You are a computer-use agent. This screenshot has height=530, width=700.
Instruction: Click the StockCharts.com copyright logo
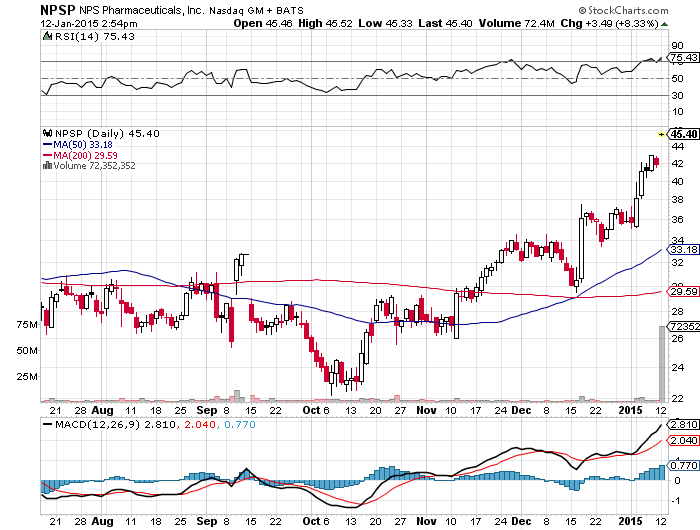(x=623, y=10)
